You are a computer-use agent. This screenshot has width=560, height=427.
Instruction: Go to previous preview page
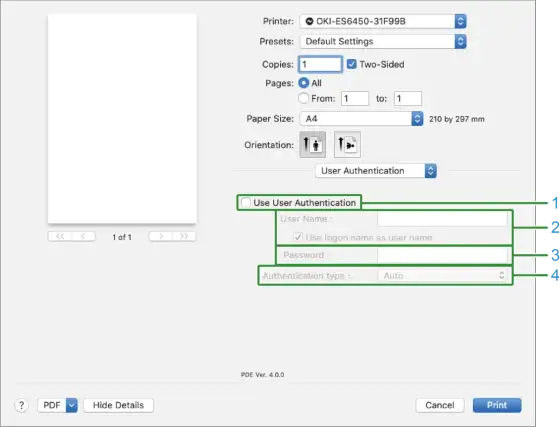coord(83,236)
